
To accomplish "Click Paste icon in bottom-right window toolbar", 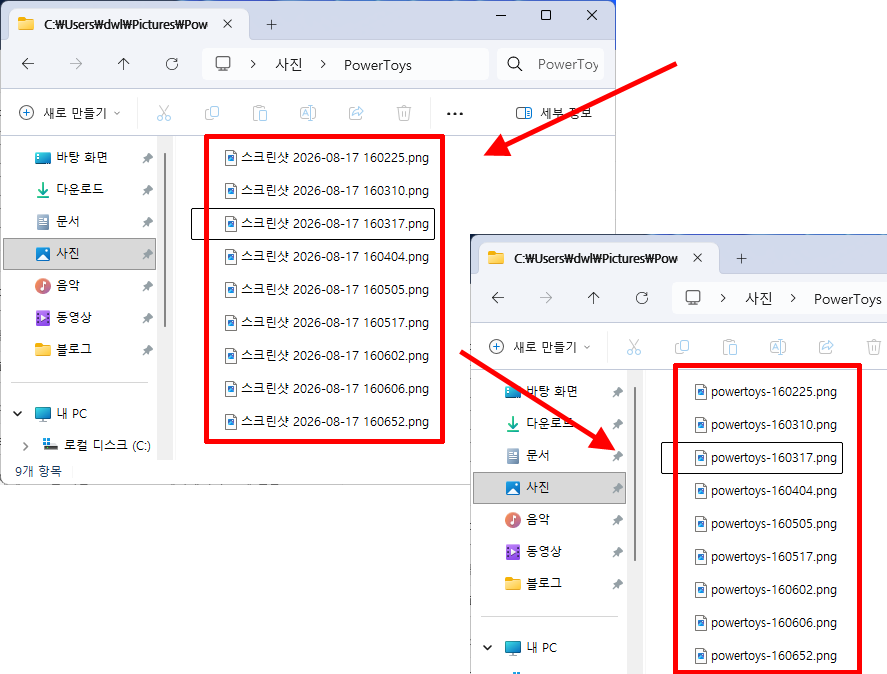I will (730, 347).
